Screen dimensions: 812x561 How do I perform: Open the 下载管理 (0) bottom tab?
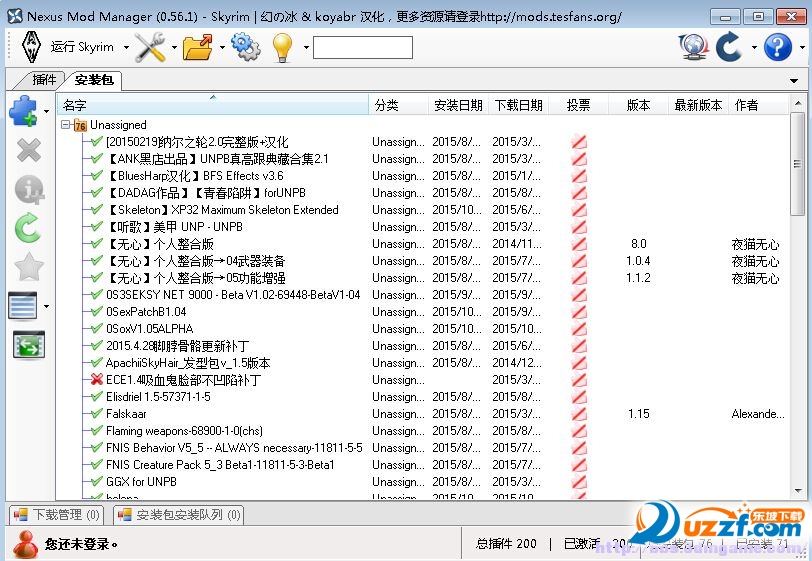tap(57, 514)
